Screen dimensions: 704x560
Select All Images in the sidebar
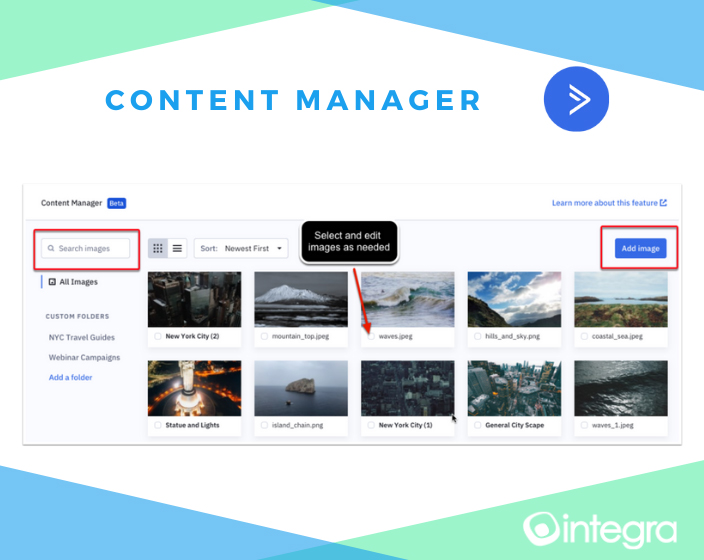coord(78,282)
